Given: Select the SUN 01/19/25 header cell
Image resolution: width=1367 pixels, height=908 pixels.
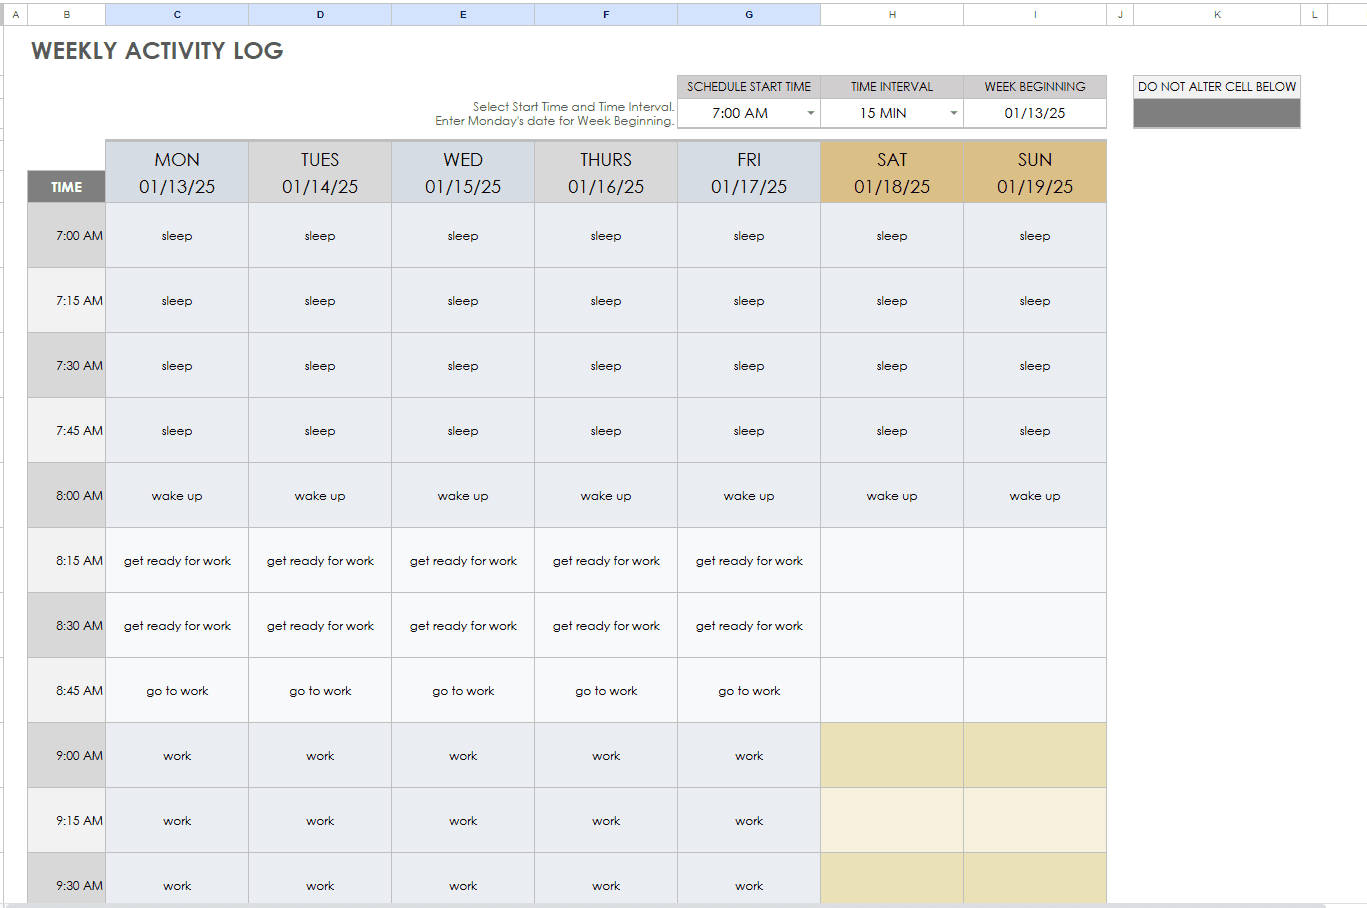Looking at the screenshot, I should click(1034, 172).
